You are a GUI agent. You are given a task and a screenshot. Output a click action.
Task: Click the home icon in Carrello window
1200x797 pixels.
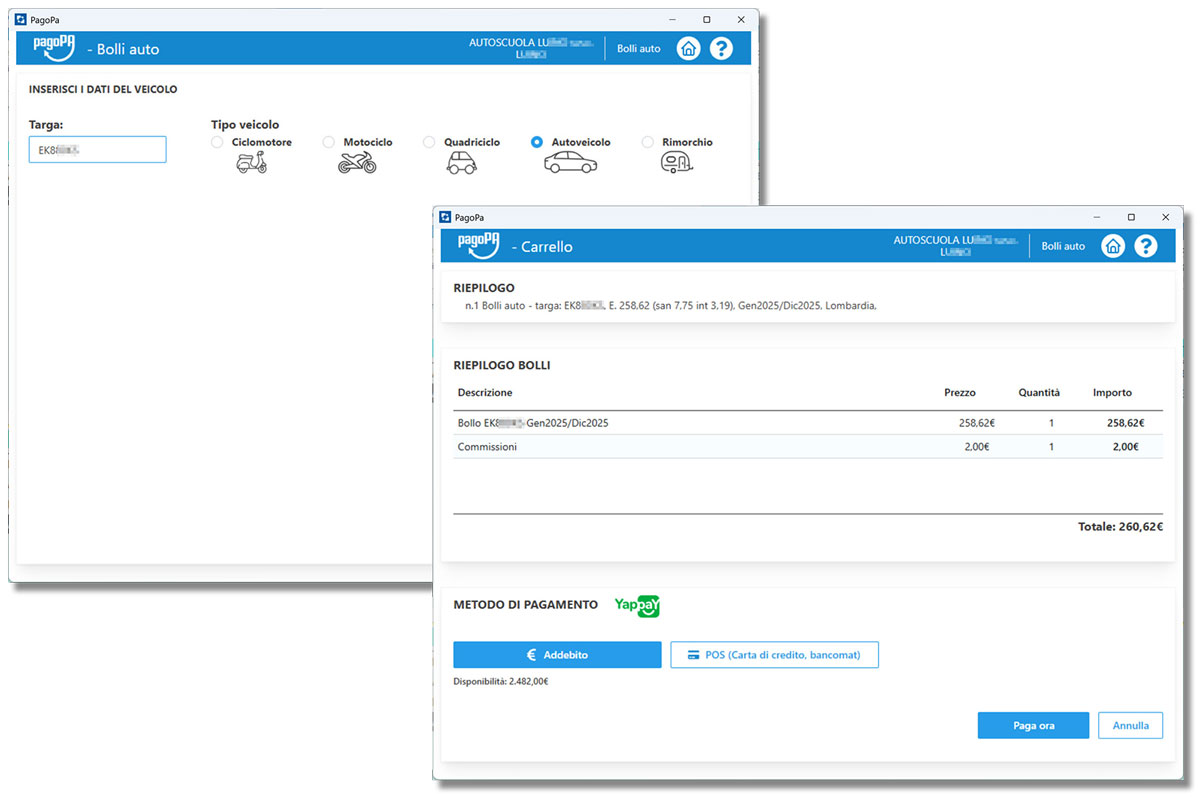click(x=1113, y=246)
